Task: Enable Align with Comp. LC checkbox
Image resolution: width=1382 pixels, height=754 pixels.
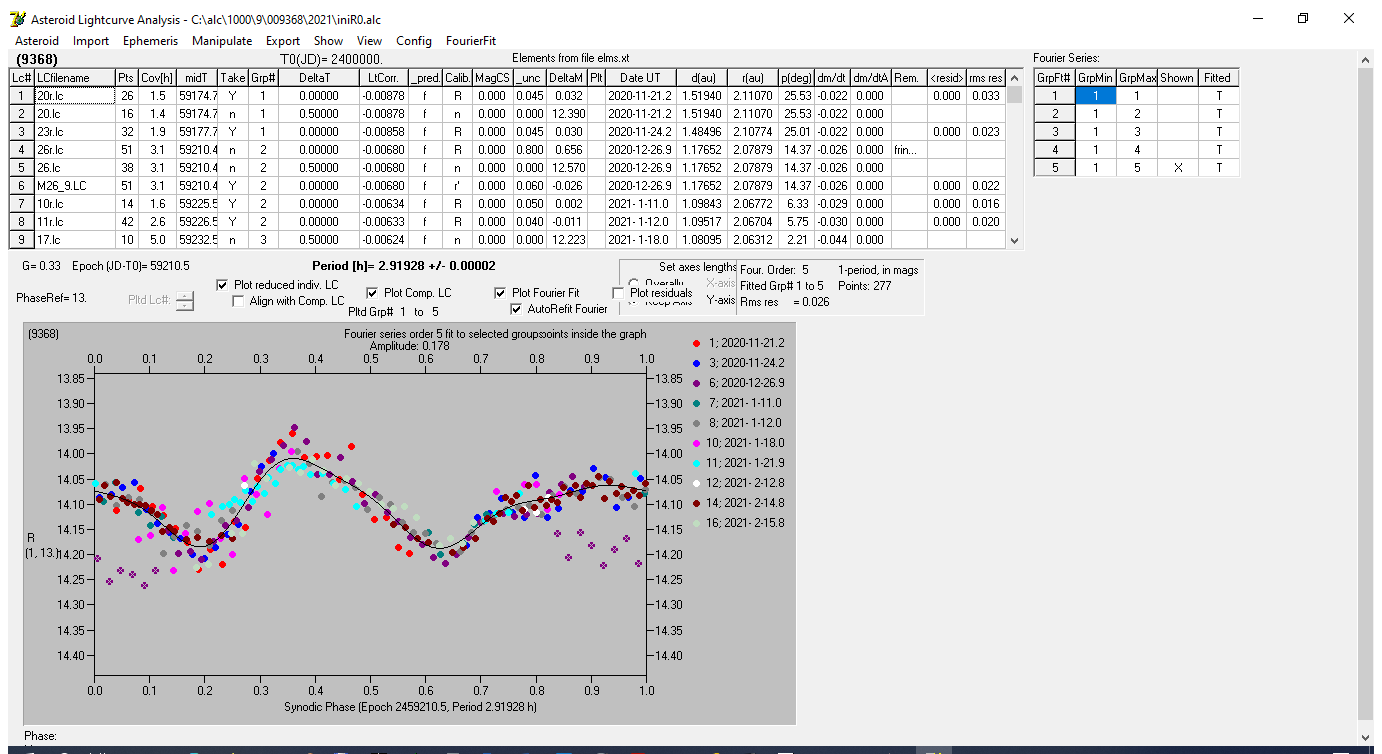Action: click(239, 301)
